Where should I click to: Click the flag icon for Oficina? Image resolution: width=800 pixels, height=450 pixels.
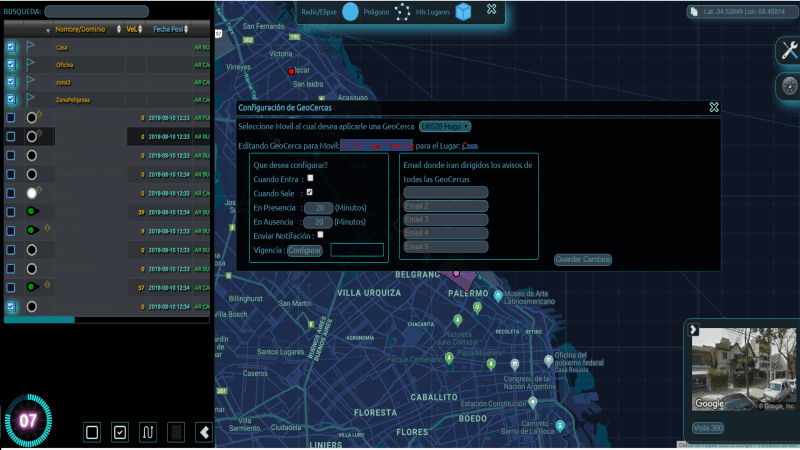[x=31, y=64]
